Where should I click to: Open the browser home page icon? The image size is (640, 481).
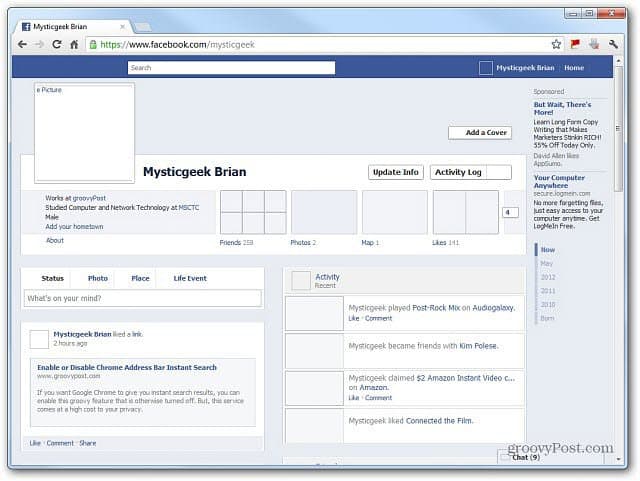pyautogui.click(x=74, y=44)
